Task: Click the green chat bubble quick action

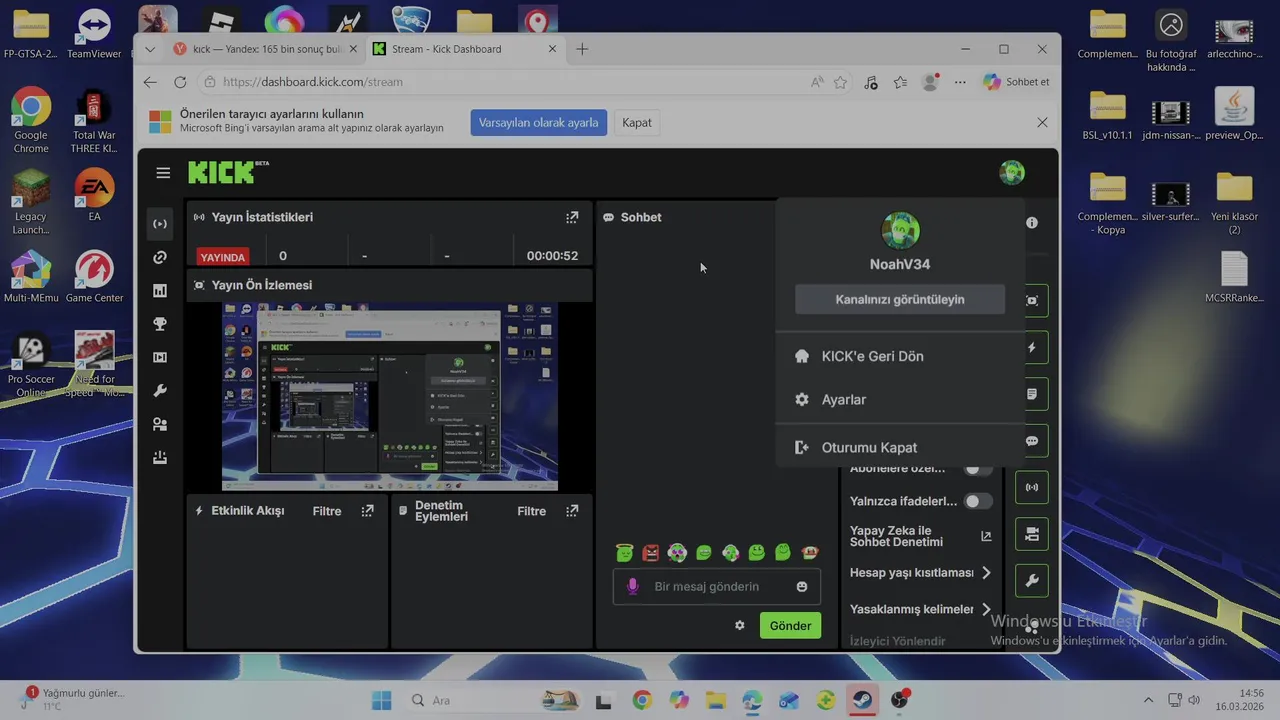Action: [1032, 441]
